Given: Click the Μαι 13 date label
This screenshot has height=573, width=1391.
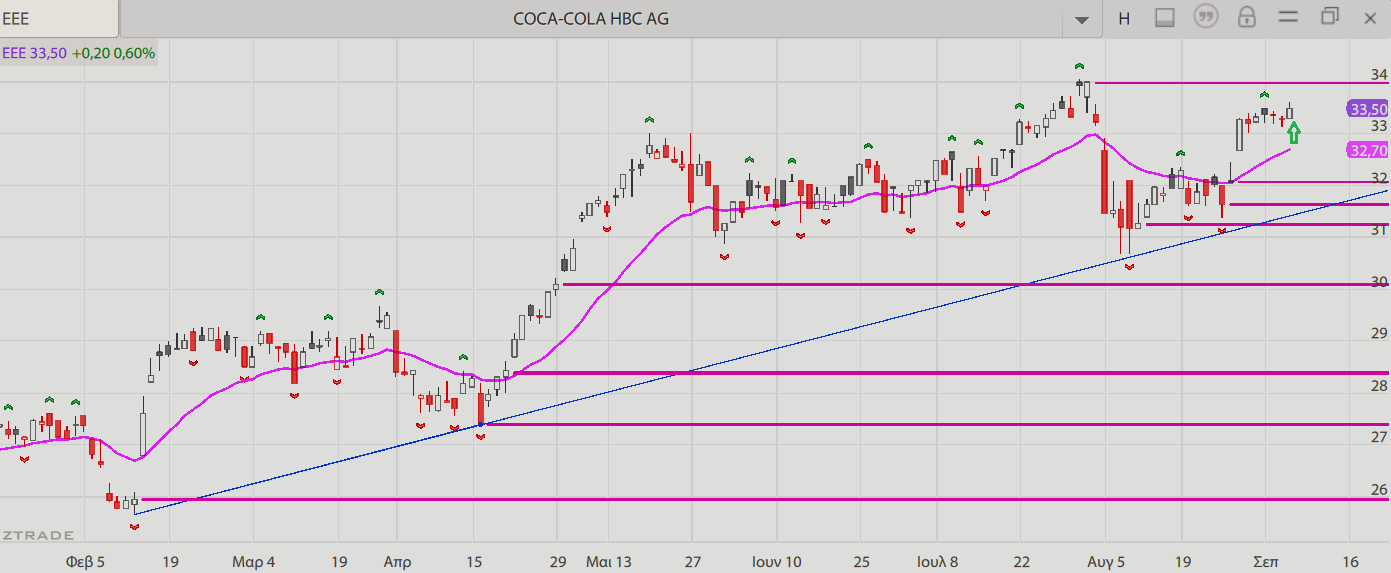Looking at the screenshot, I should [608, 562].
